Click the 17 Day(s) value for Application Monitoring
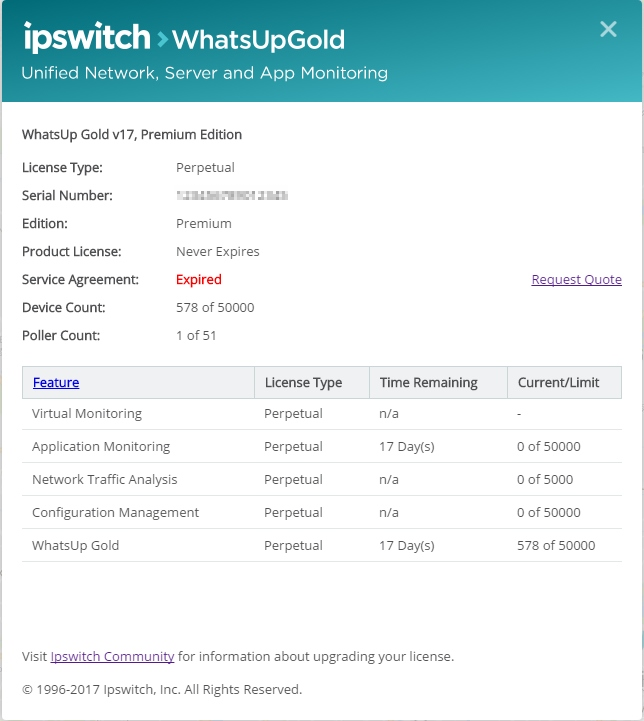 [407, 447]
